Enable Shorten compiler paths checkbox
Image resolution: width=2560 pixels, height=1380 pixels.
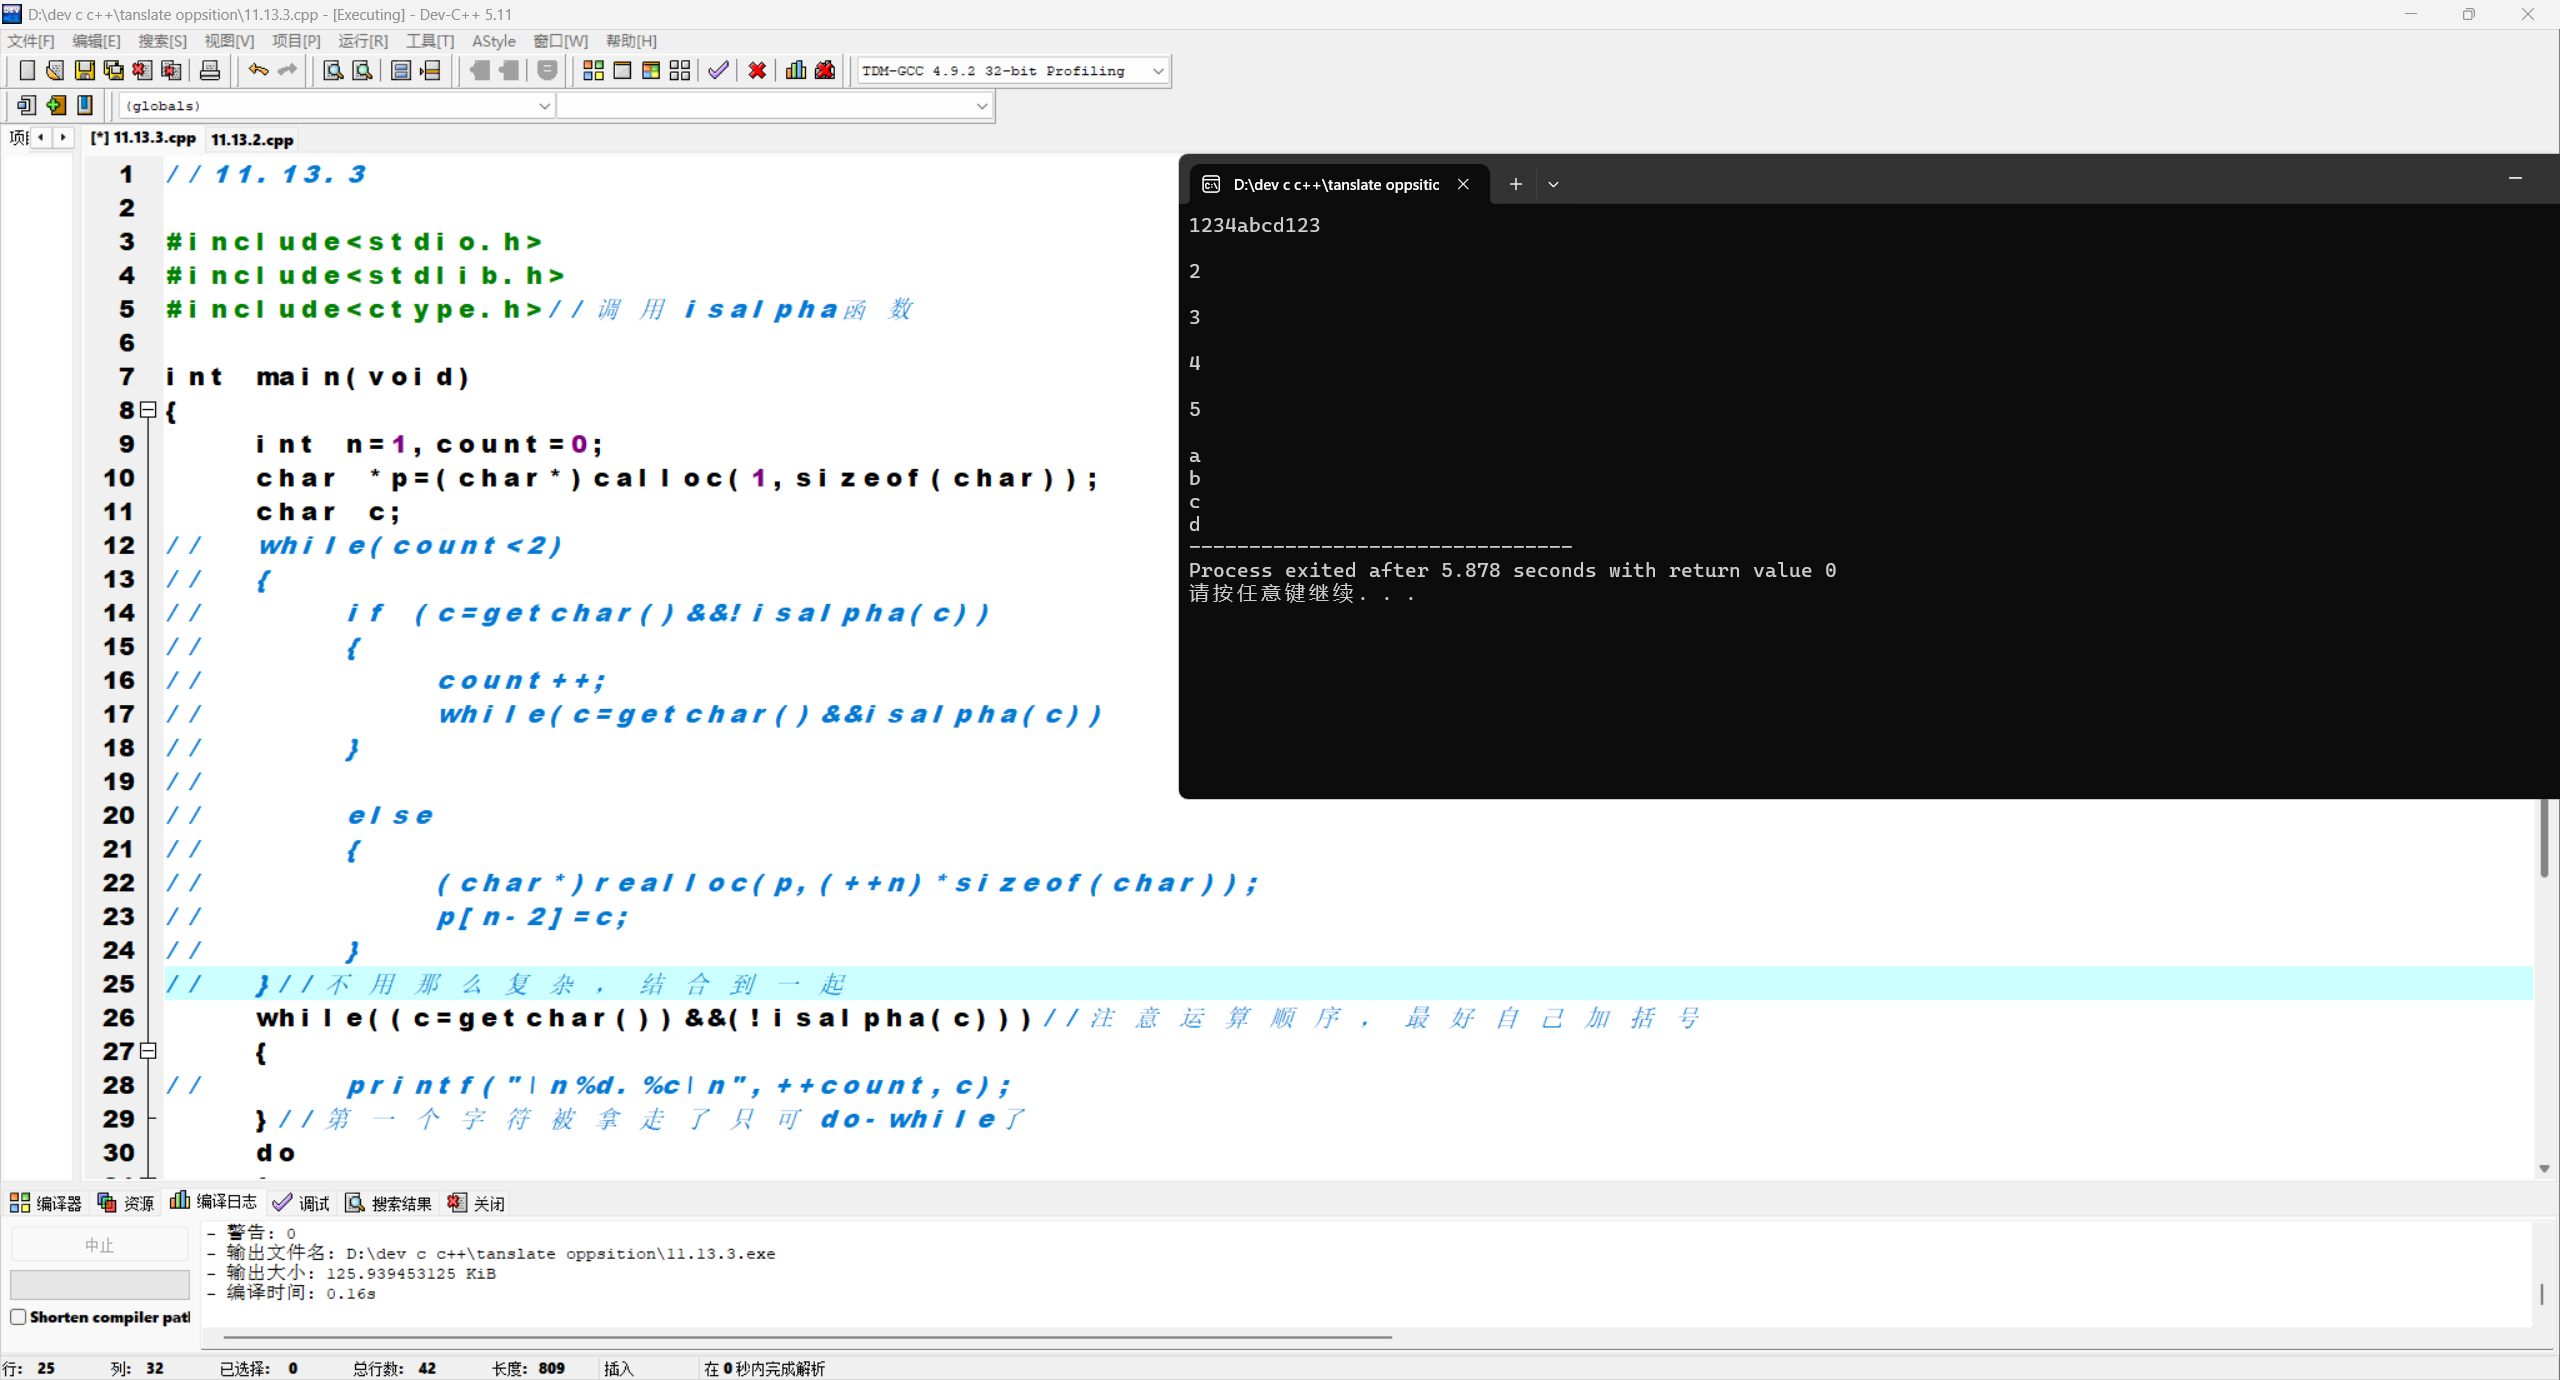(x=18, y=1317)
